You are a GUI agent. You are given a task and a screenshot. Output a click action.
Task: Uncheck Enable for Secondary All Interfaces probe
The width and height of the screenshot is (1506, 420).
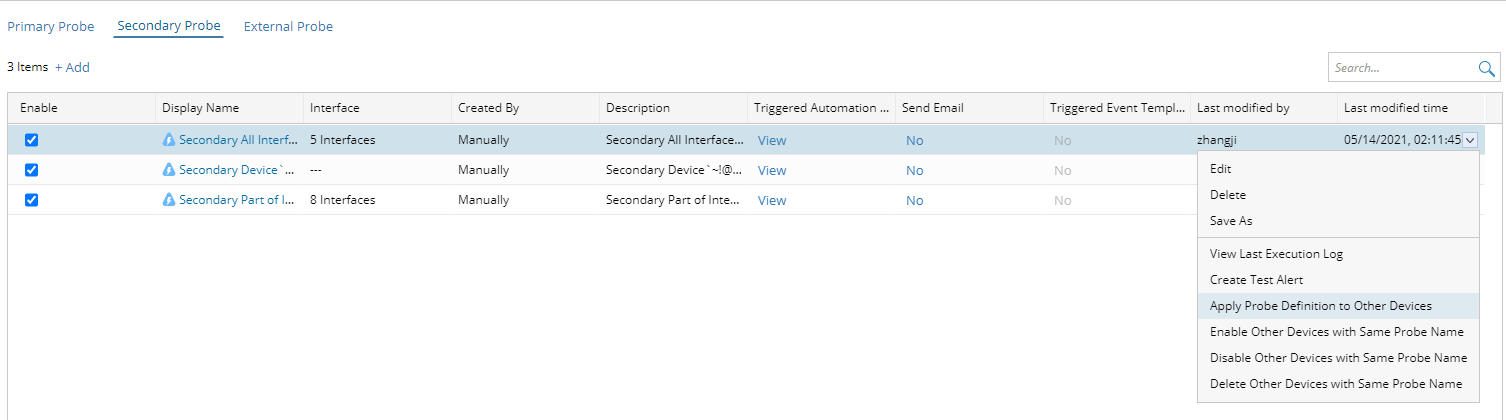[x=31, y=140]
